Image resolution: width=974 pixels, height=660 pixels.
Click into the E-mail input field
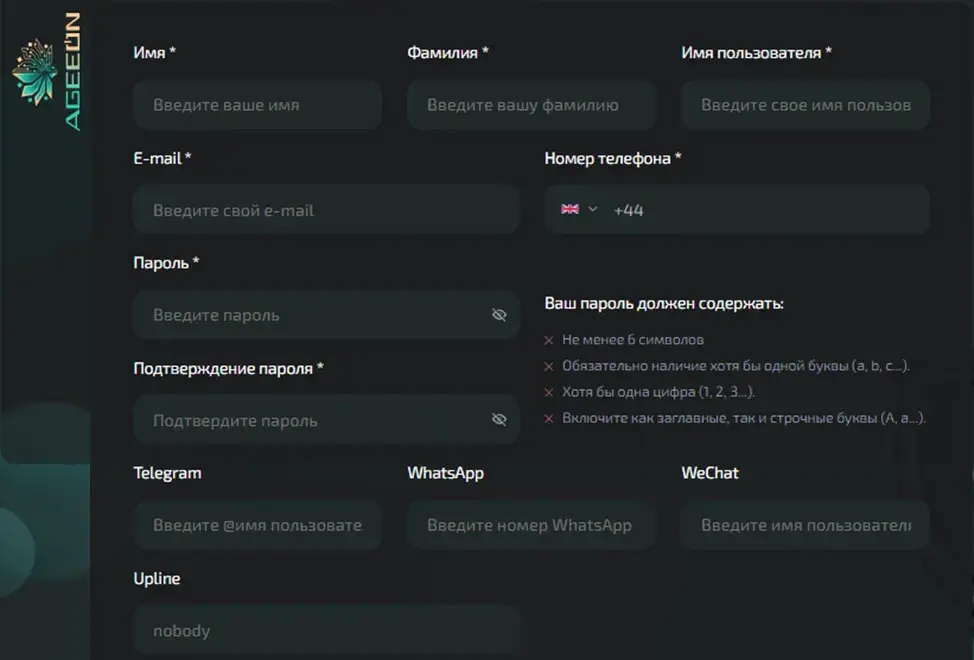[x=326, y=210]
